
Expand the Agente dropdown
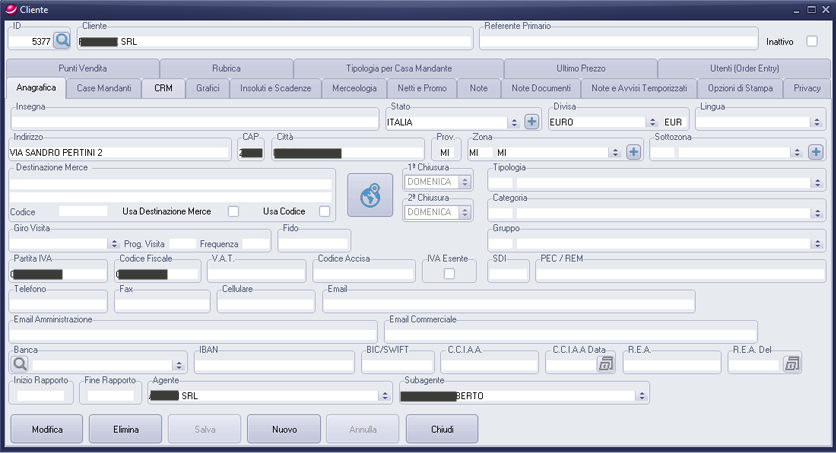coord(384,396)
